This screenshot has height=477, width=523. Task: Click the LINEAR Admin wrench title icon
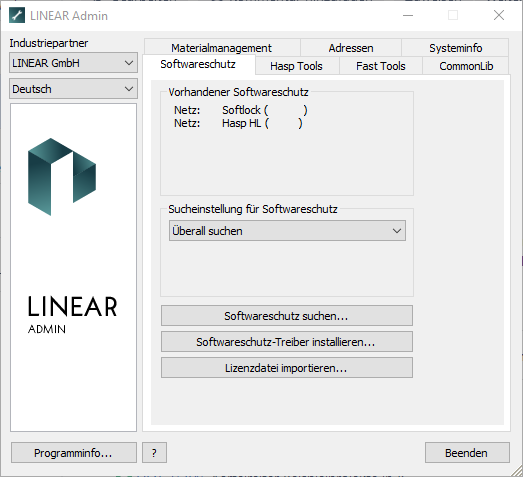tap(17, 15)
